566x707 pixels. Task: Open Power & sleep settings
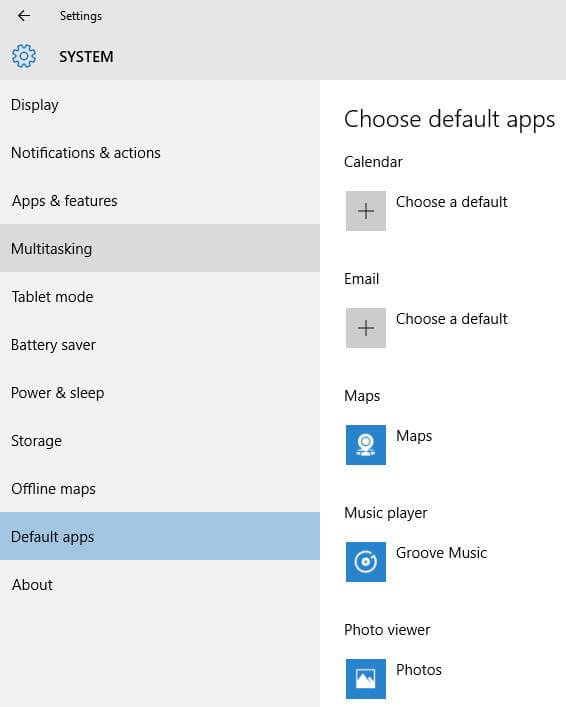coord(160,393)
